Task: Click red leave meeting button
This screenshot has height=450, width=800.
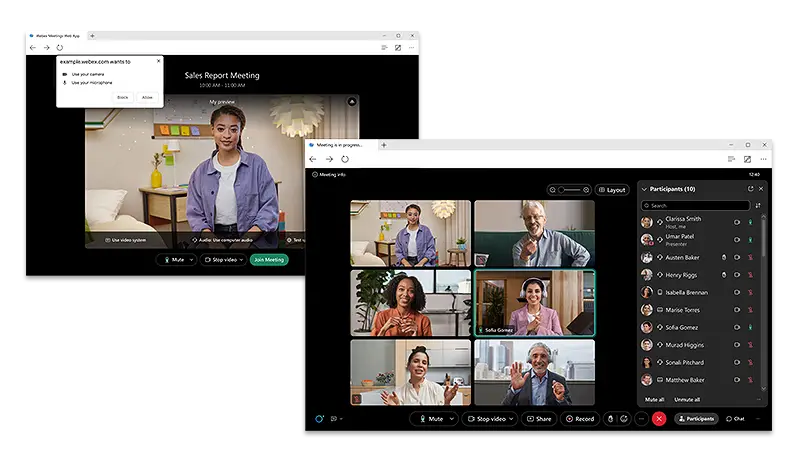Action: [x=659, y=419]
